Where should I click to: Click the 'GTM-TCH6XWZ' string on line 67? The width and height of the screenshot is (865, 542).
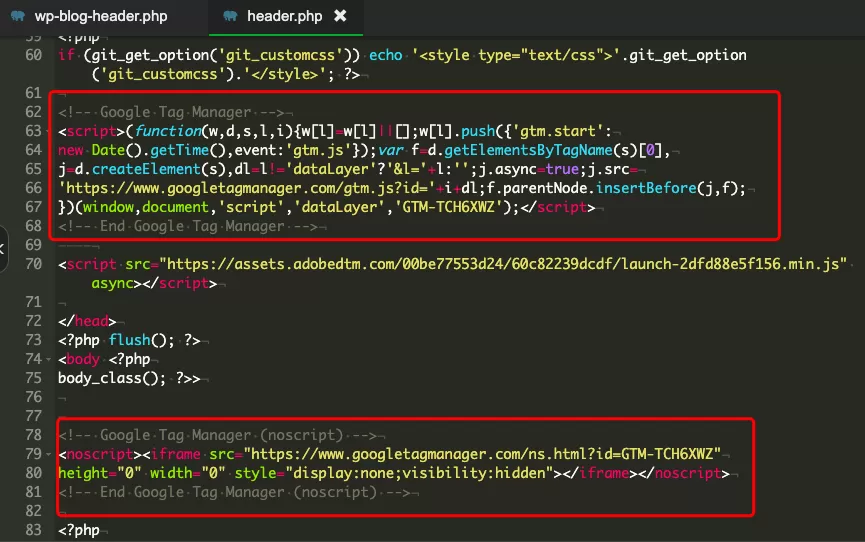point(448,208)
